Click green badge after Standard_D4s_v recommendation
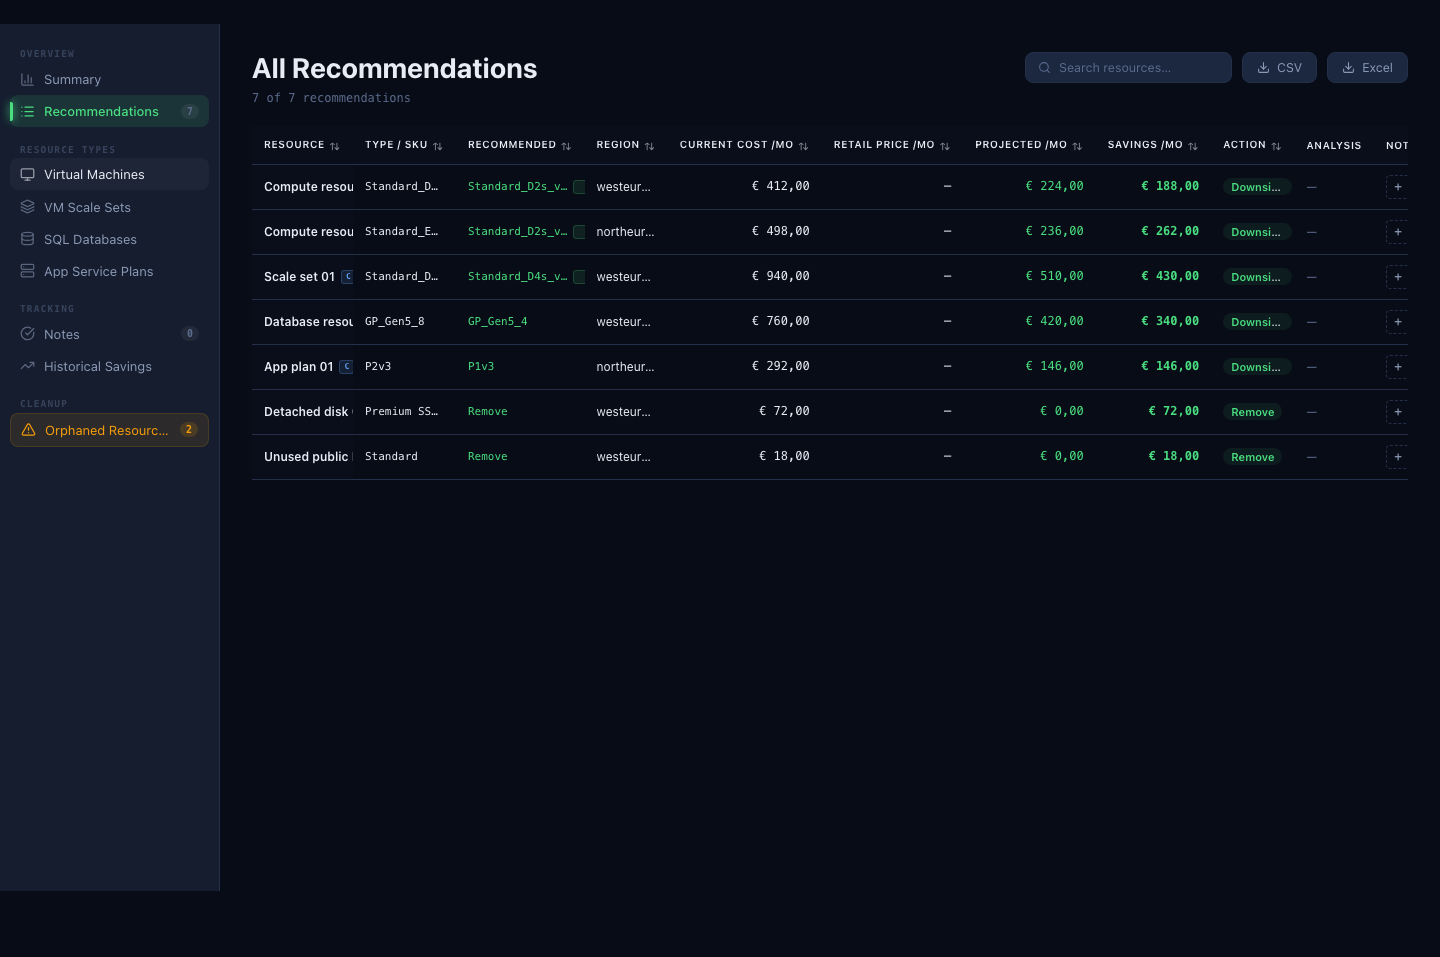1440x957 pixels. 579,277
